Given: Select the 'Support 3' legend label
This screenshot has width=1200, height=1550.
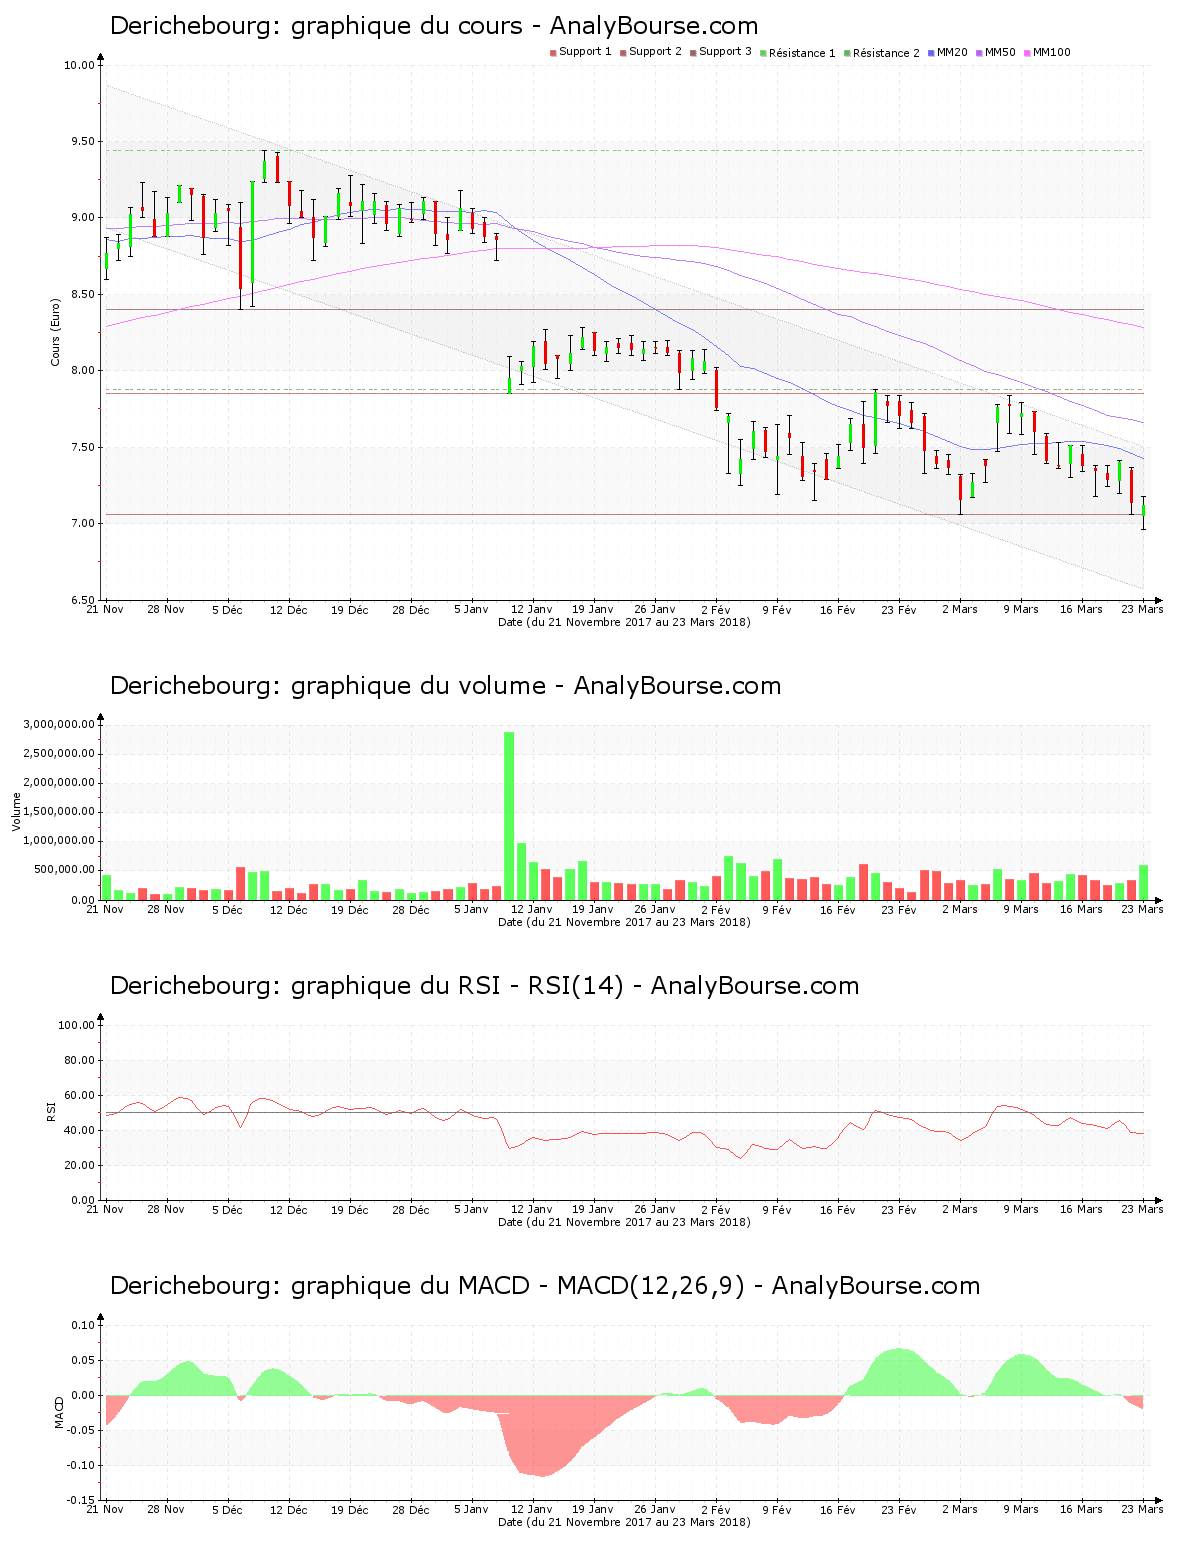Looking at the screenshot, I should tap(725, 52).
